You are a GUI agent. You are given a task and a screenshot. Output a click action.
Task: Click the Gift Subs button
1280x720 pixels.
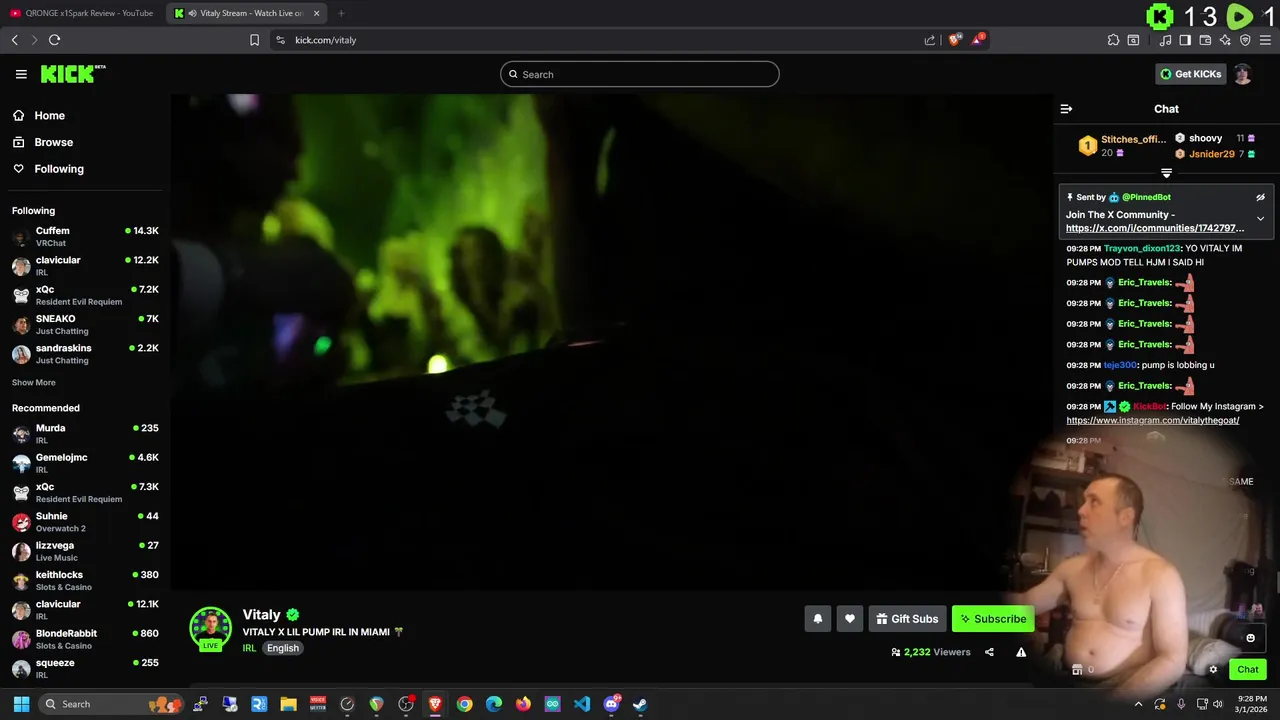[x=907, y=619]
